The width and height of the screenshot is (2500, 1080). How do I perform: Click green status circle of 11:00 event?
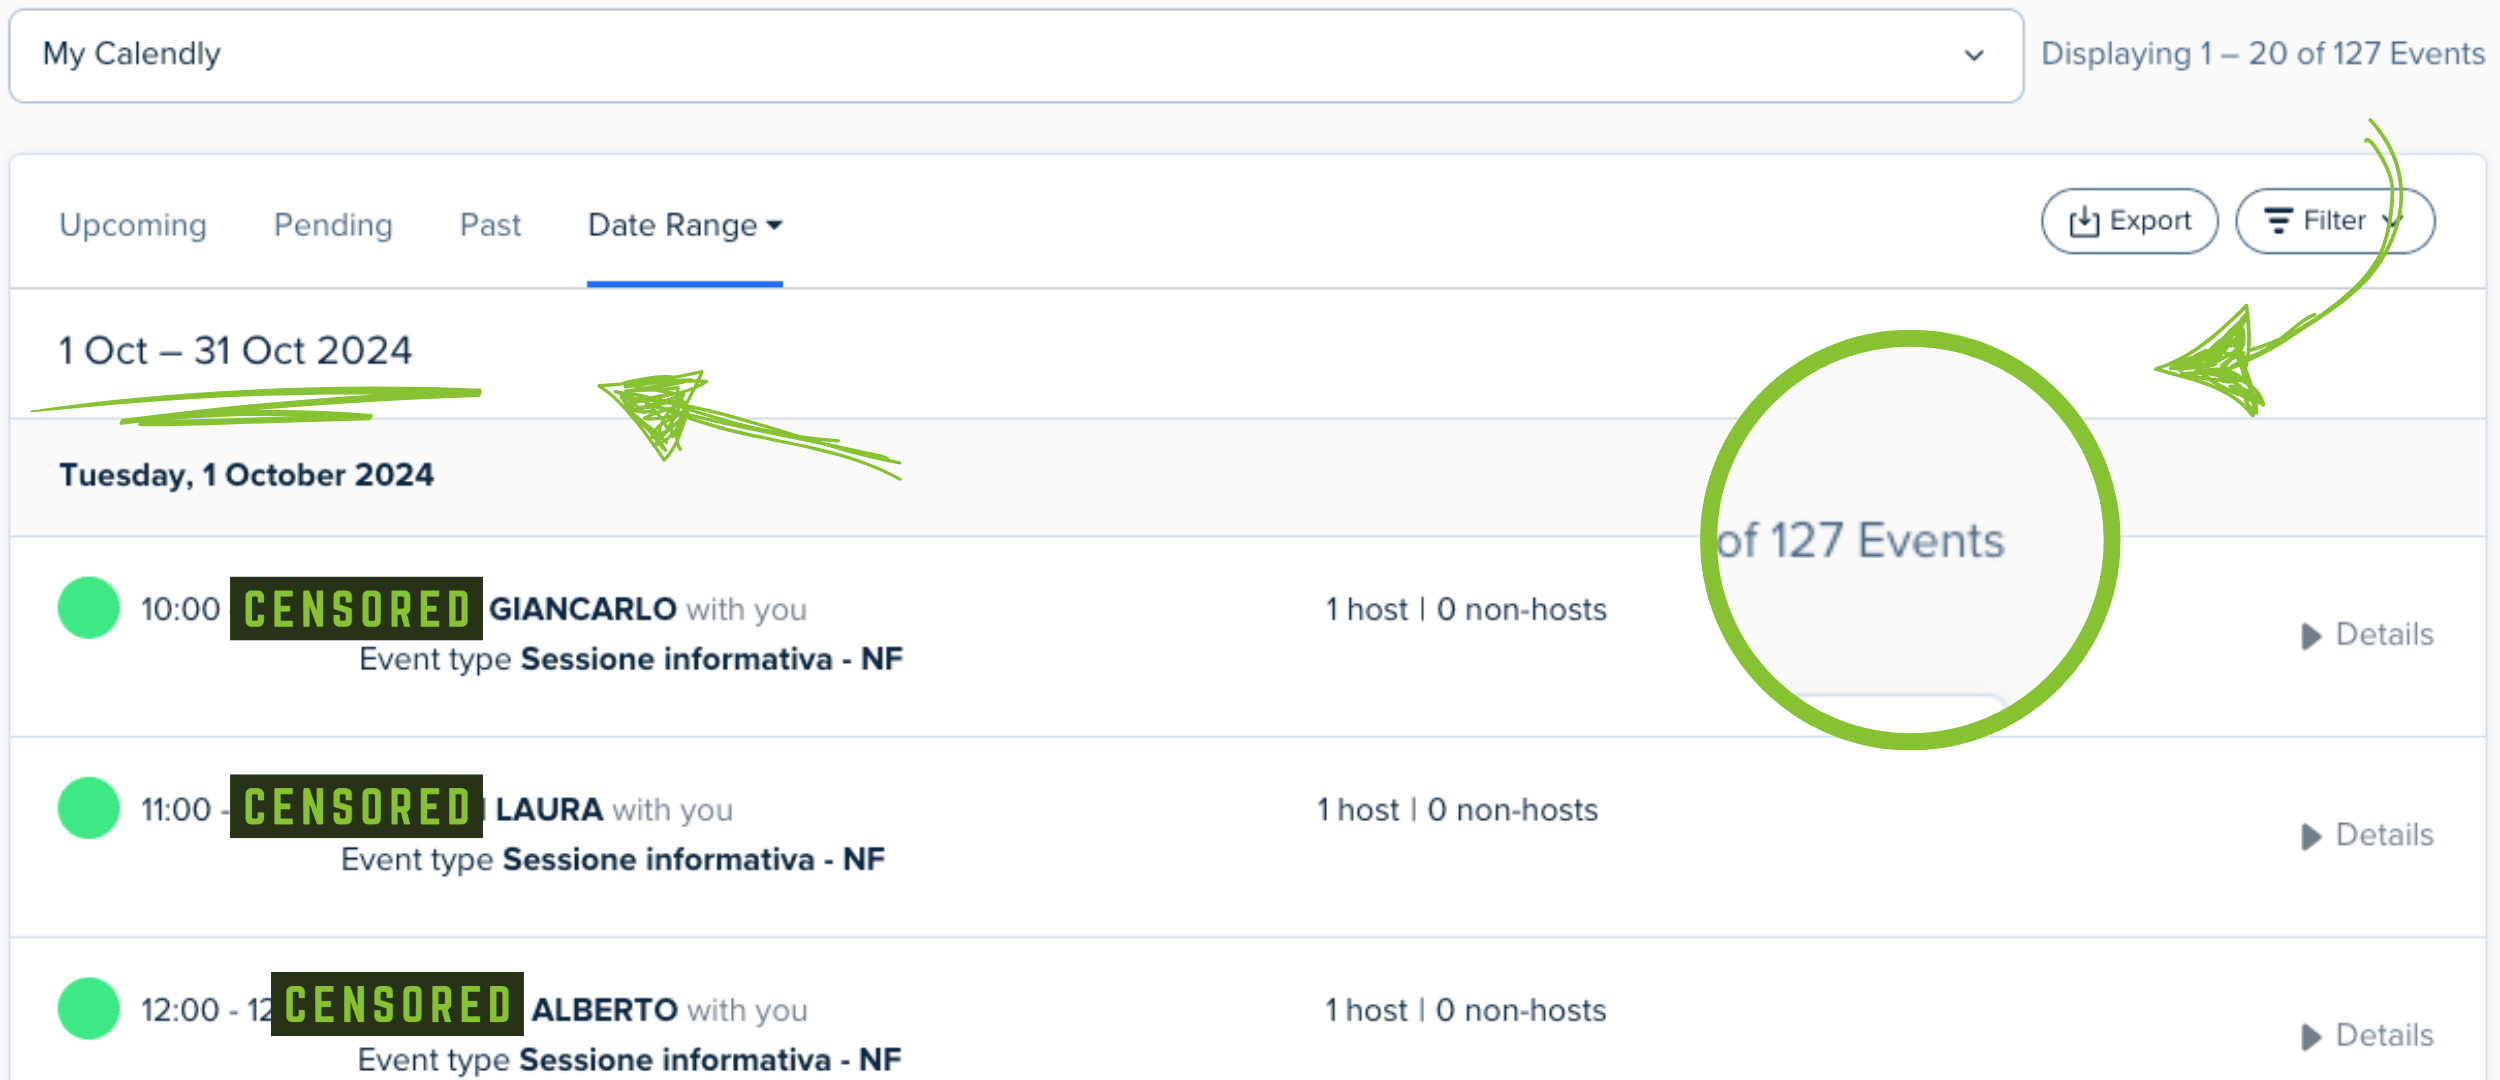(89, 808)
